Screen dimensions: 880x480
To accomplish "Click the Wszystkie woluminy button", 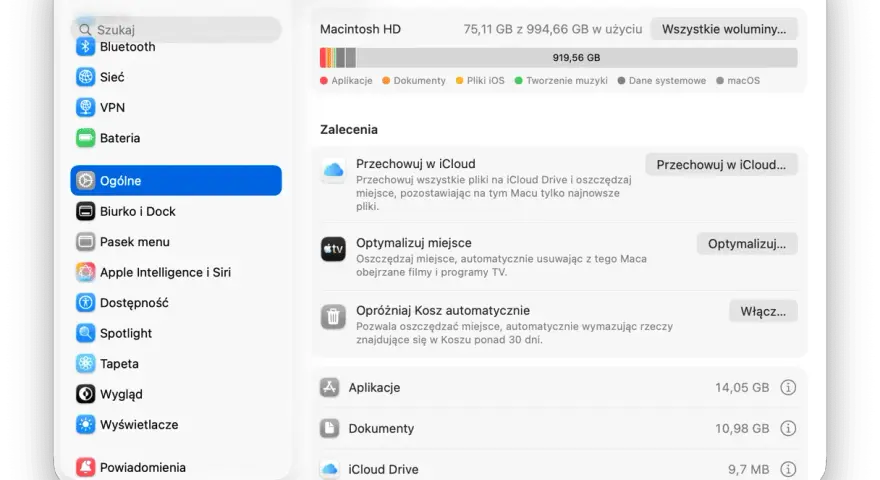I will pos(724,29).
